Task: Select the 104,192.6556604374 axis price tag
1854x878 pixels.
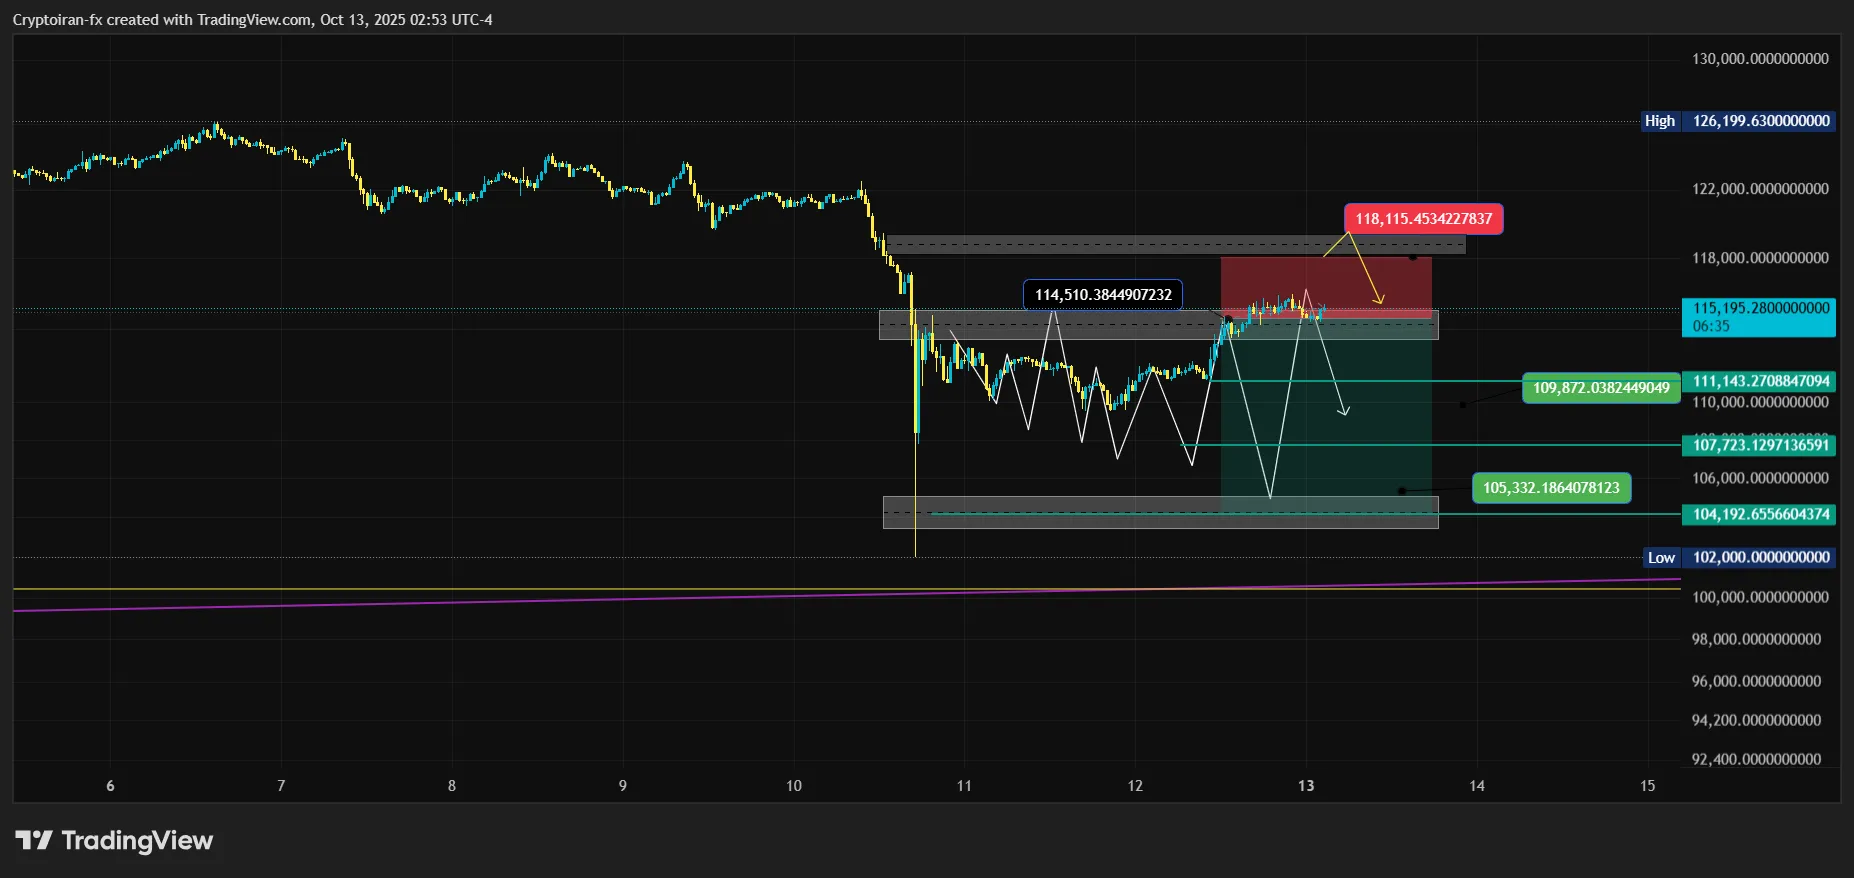Action: coord(1760,515)
